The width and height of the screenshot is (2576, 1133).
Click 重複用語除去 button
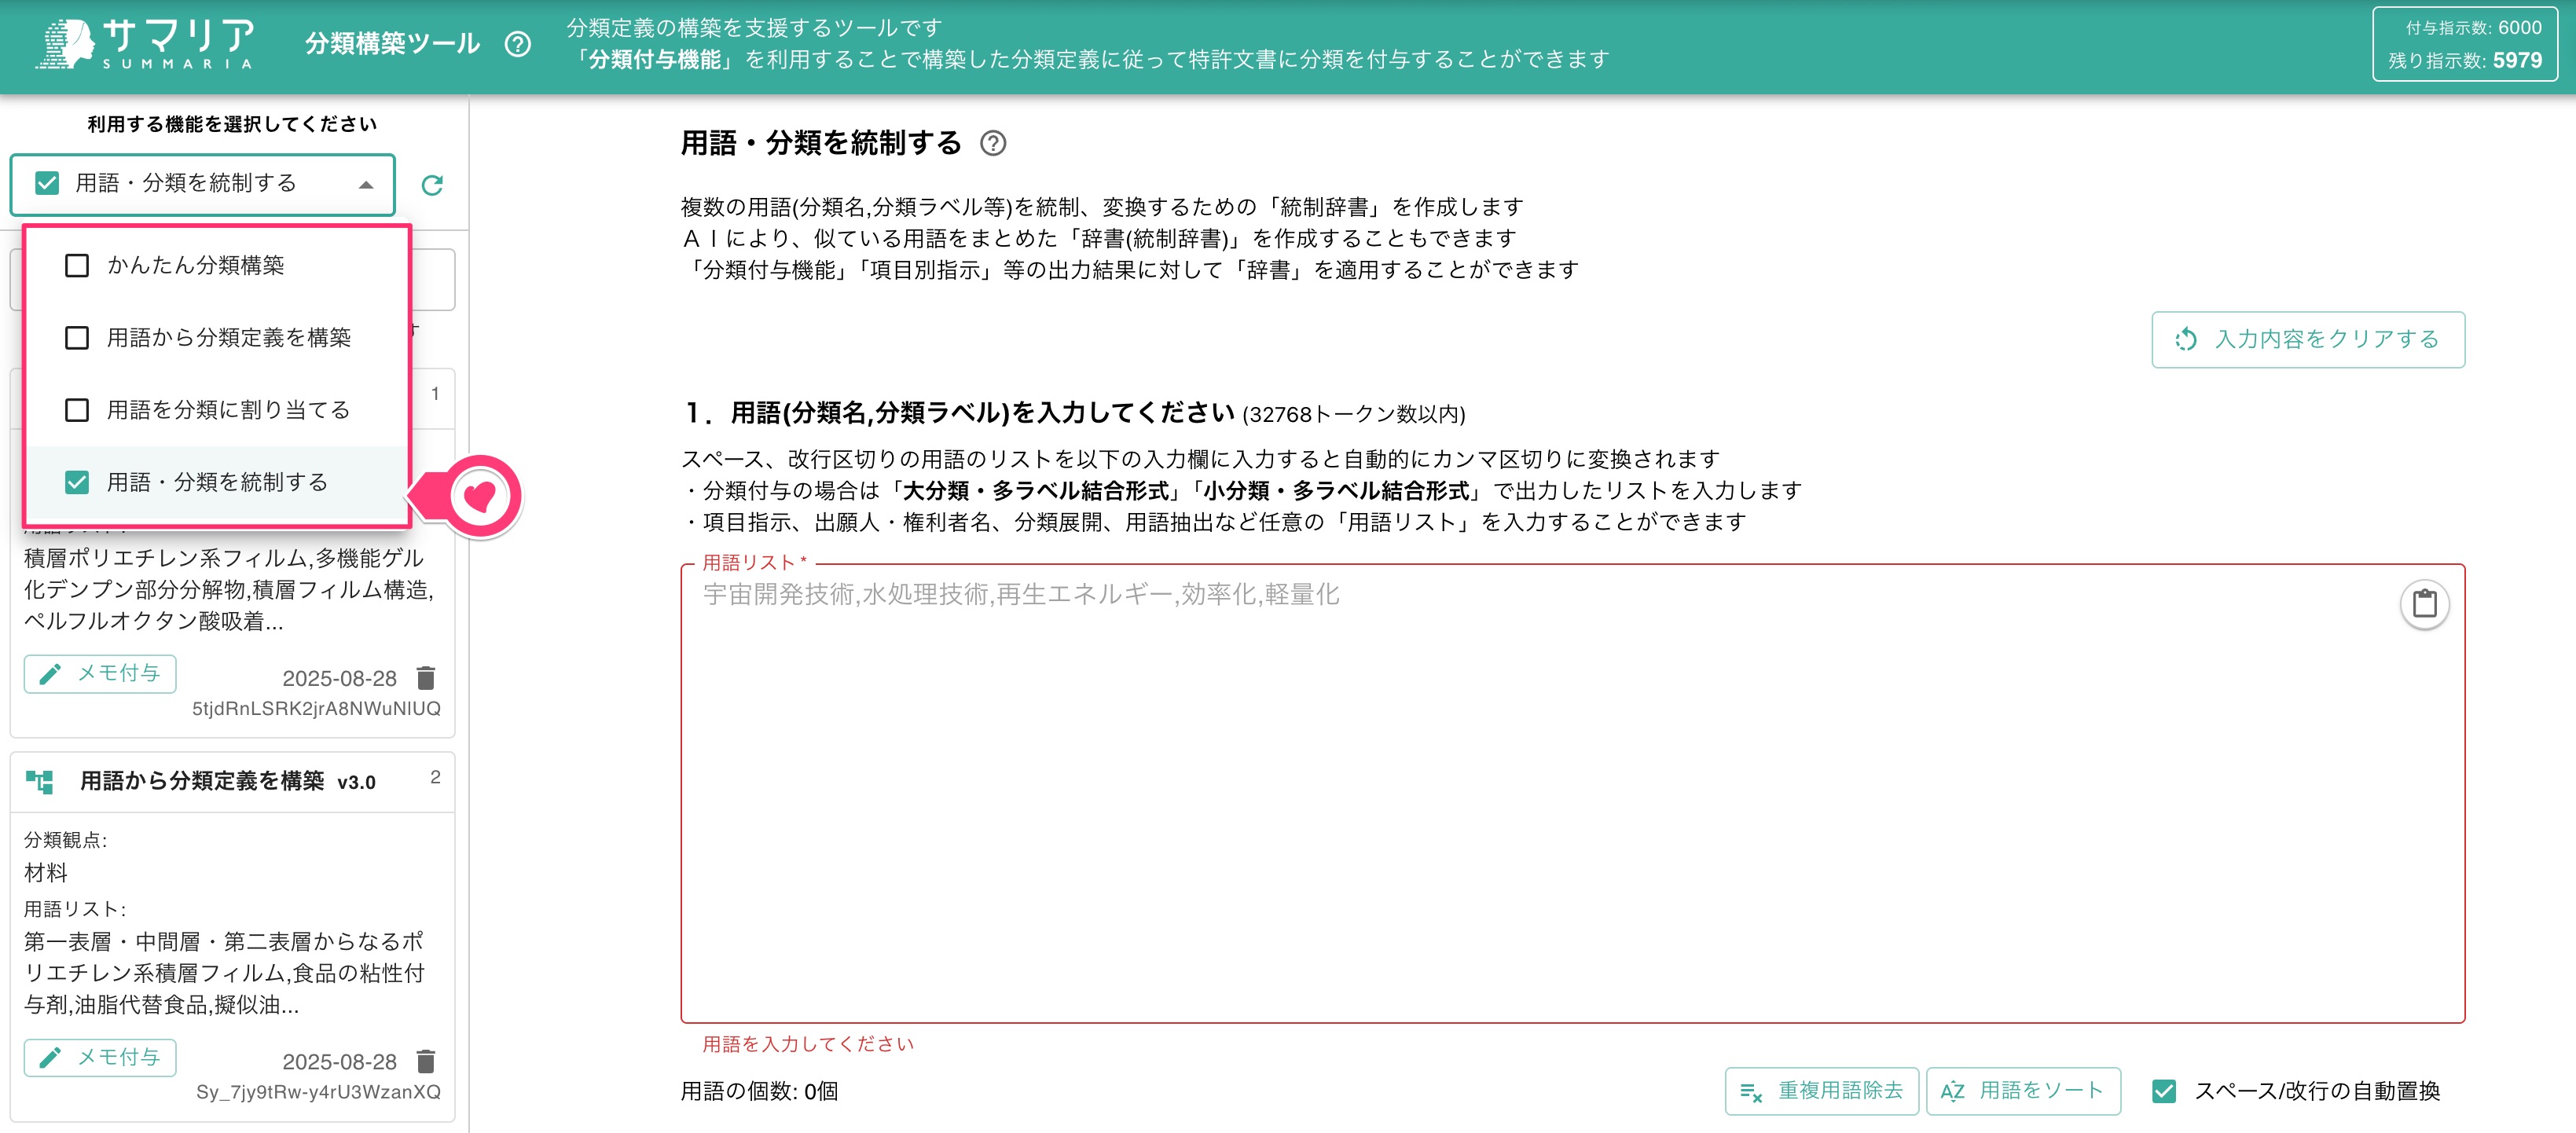pyautogui.click(x=1821, y=1091)
